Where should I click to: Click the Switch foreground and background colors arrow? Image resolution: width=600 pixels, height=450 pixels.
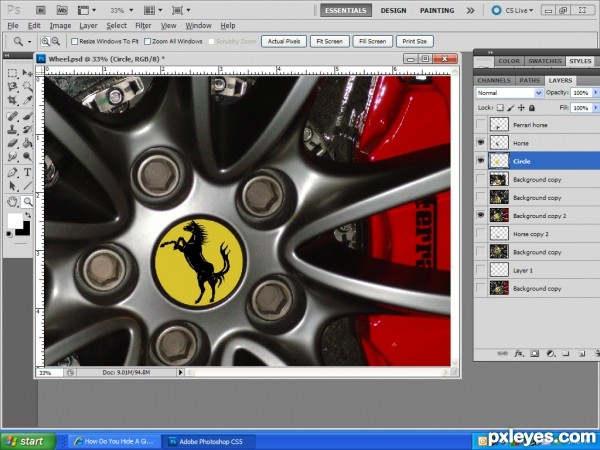point(28,215)
